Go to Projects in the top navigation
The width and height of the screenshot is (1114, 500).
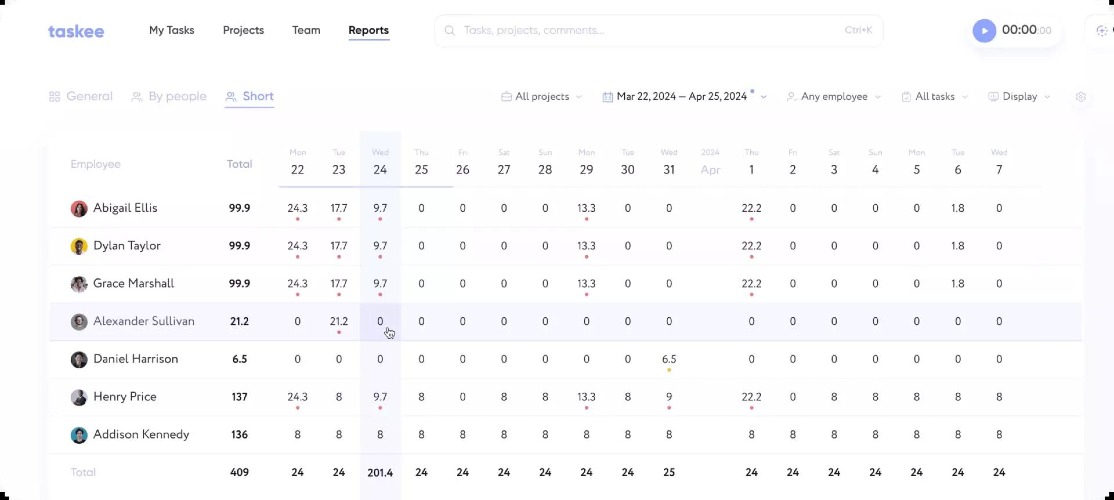[x=243, y=31]
